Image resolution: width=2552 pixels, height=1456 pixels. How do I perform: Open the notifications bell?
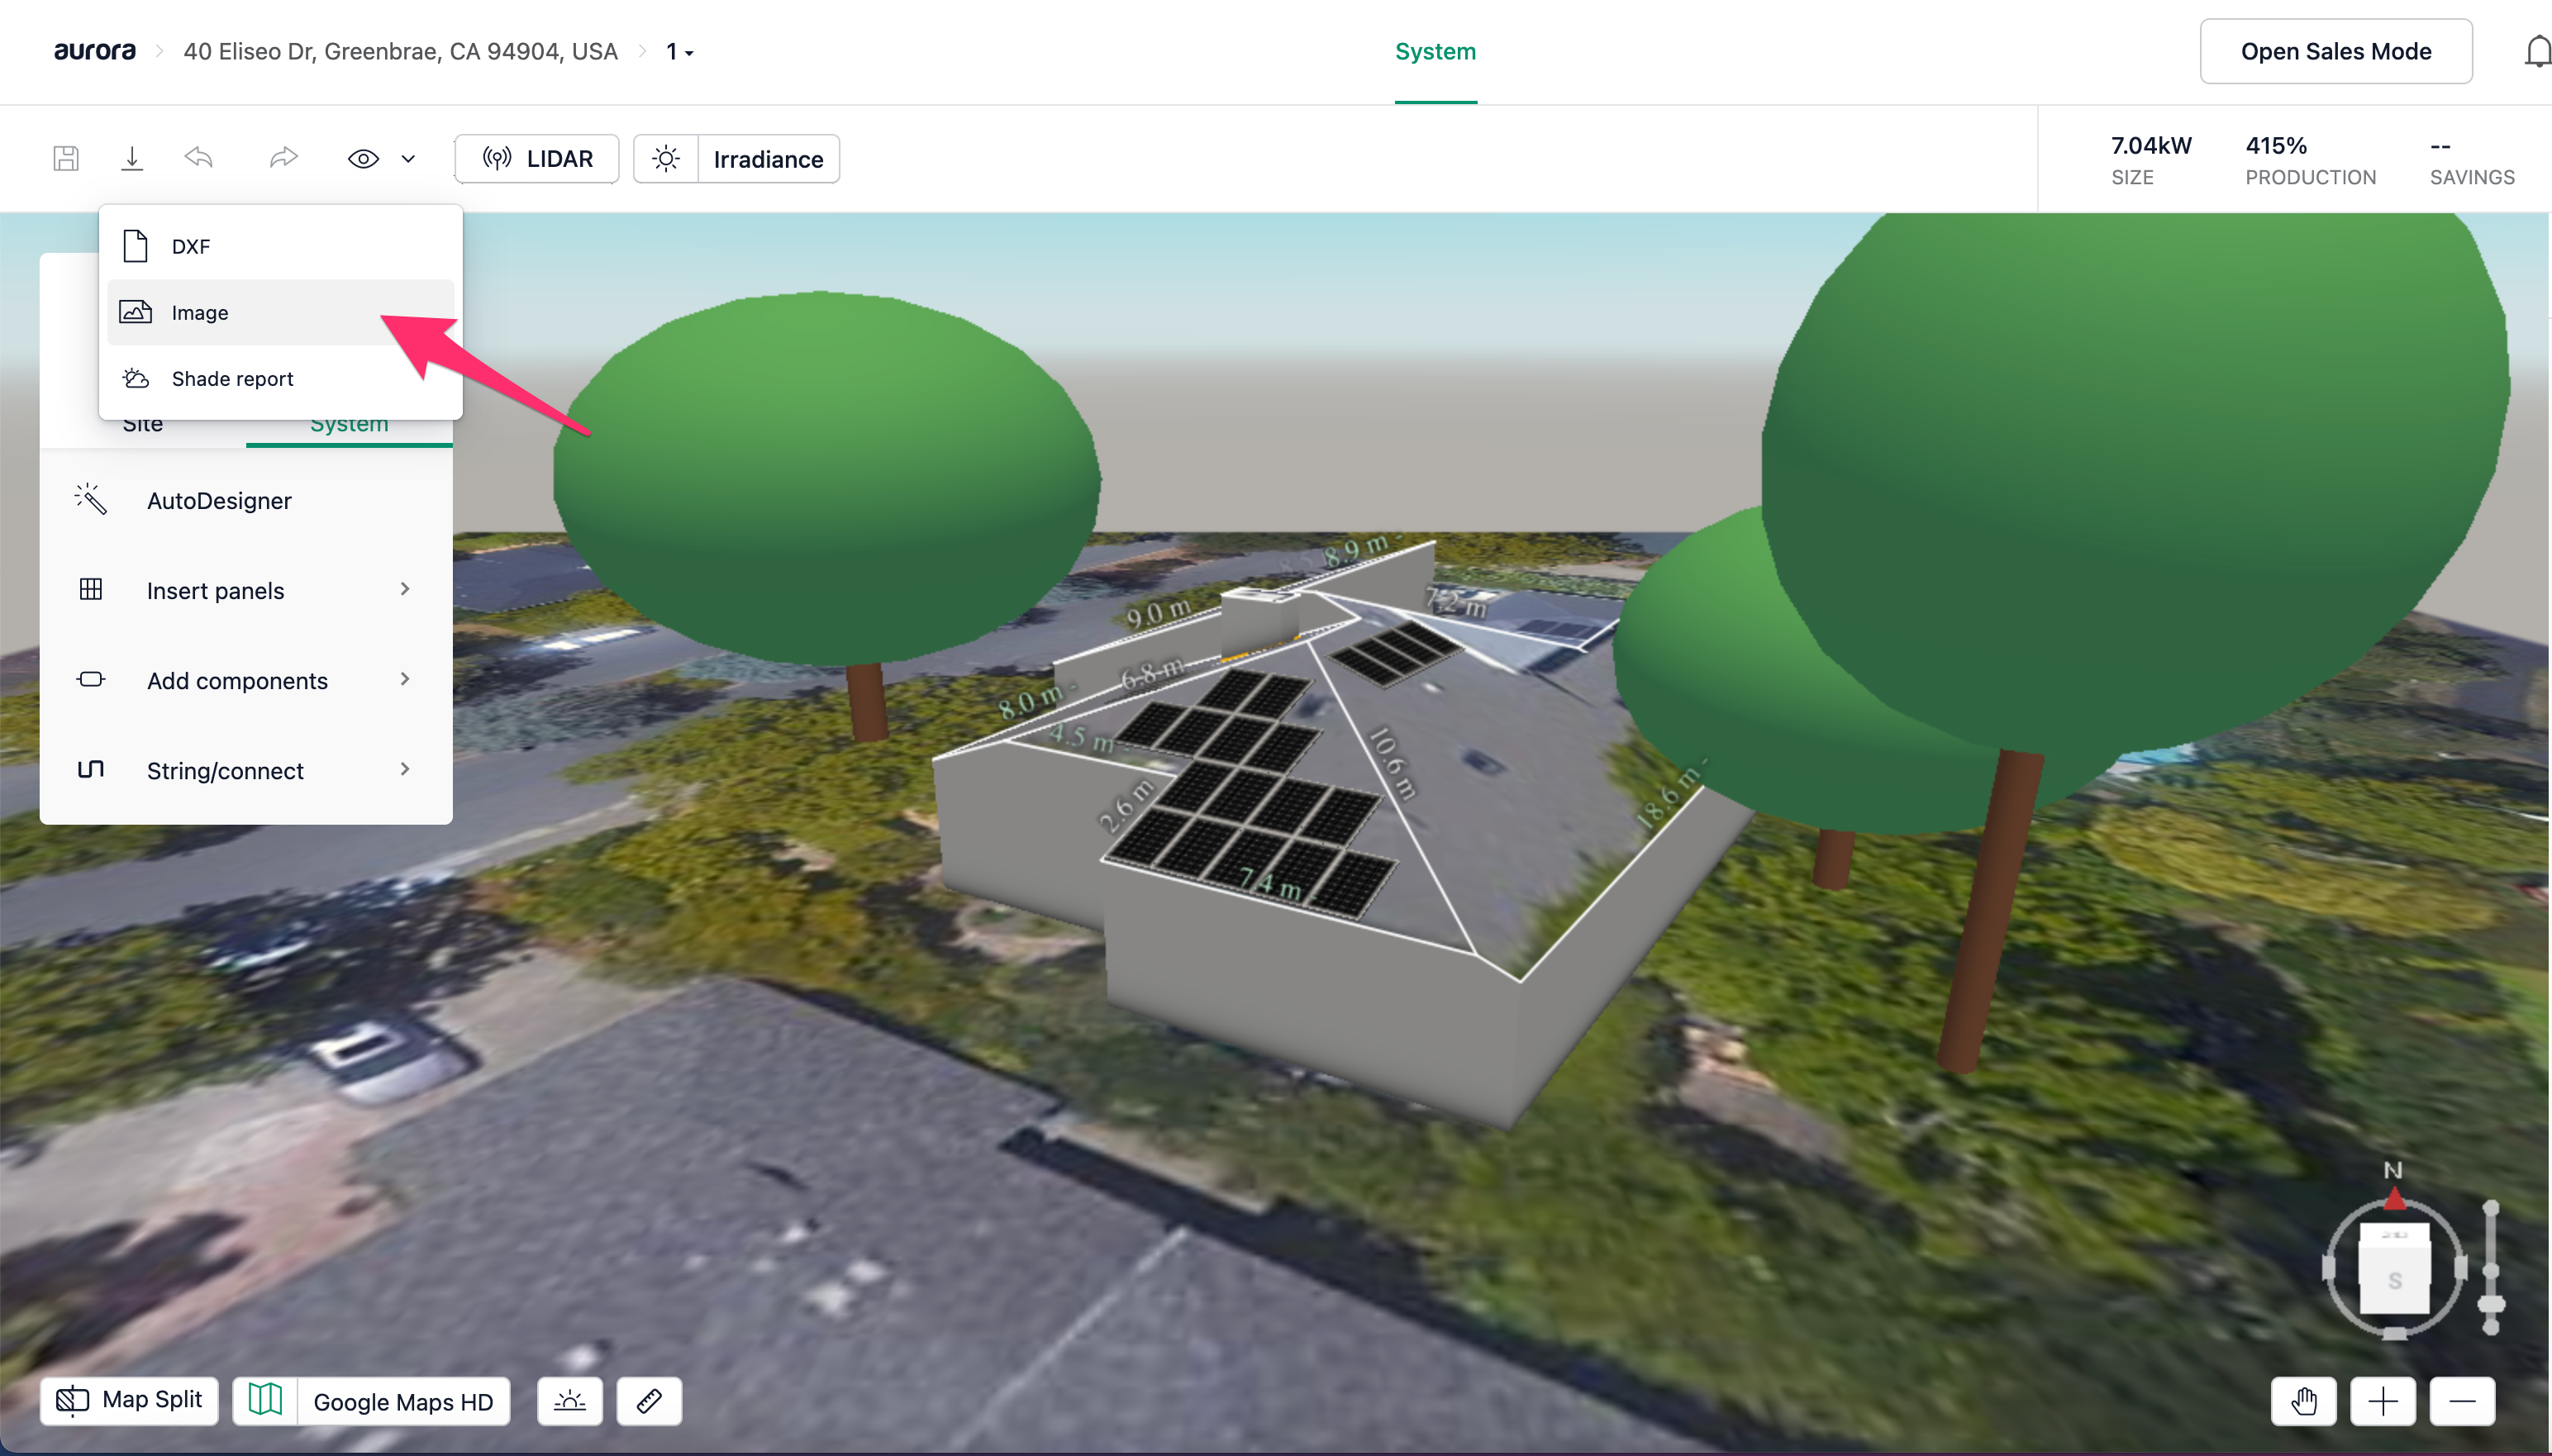pos(2537,51)
